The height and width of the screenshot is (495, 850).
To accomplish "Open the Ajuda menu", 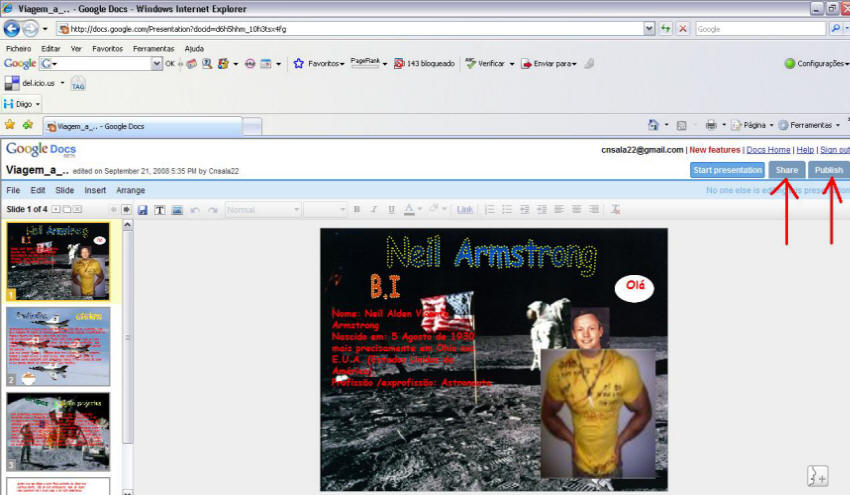I will point(194,49).
